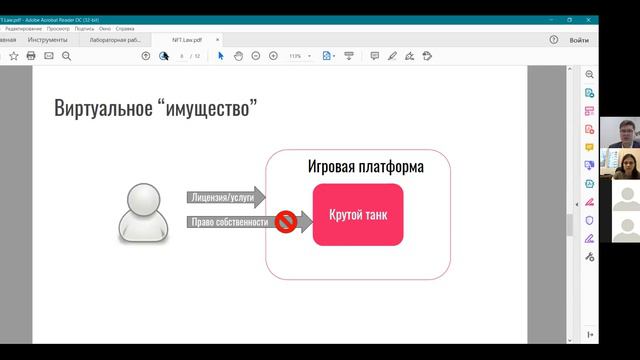Image resolution: width=640 pixels, height=360 pixels.
Task: Open More Tools wrench icon
Action: [589, 257]
